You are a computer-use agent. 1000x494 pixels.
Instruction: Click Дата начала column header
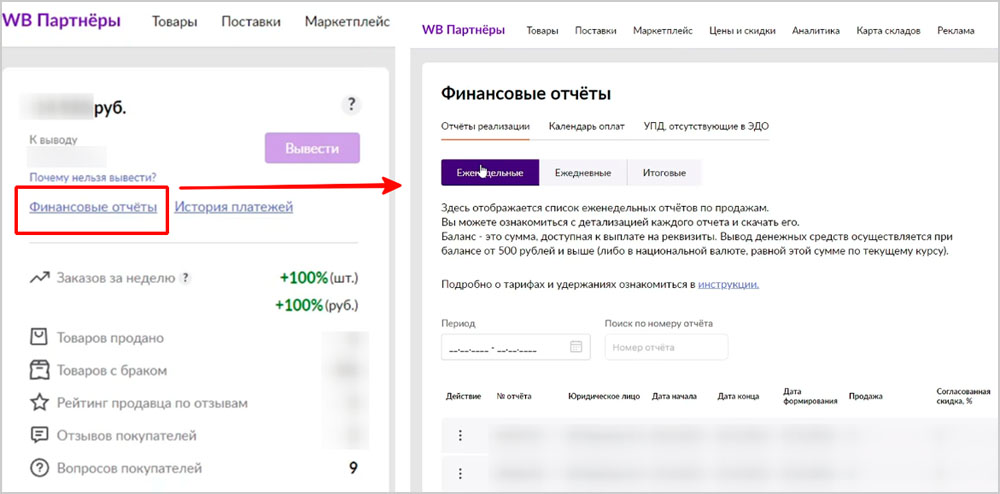[x=674, y=396]
